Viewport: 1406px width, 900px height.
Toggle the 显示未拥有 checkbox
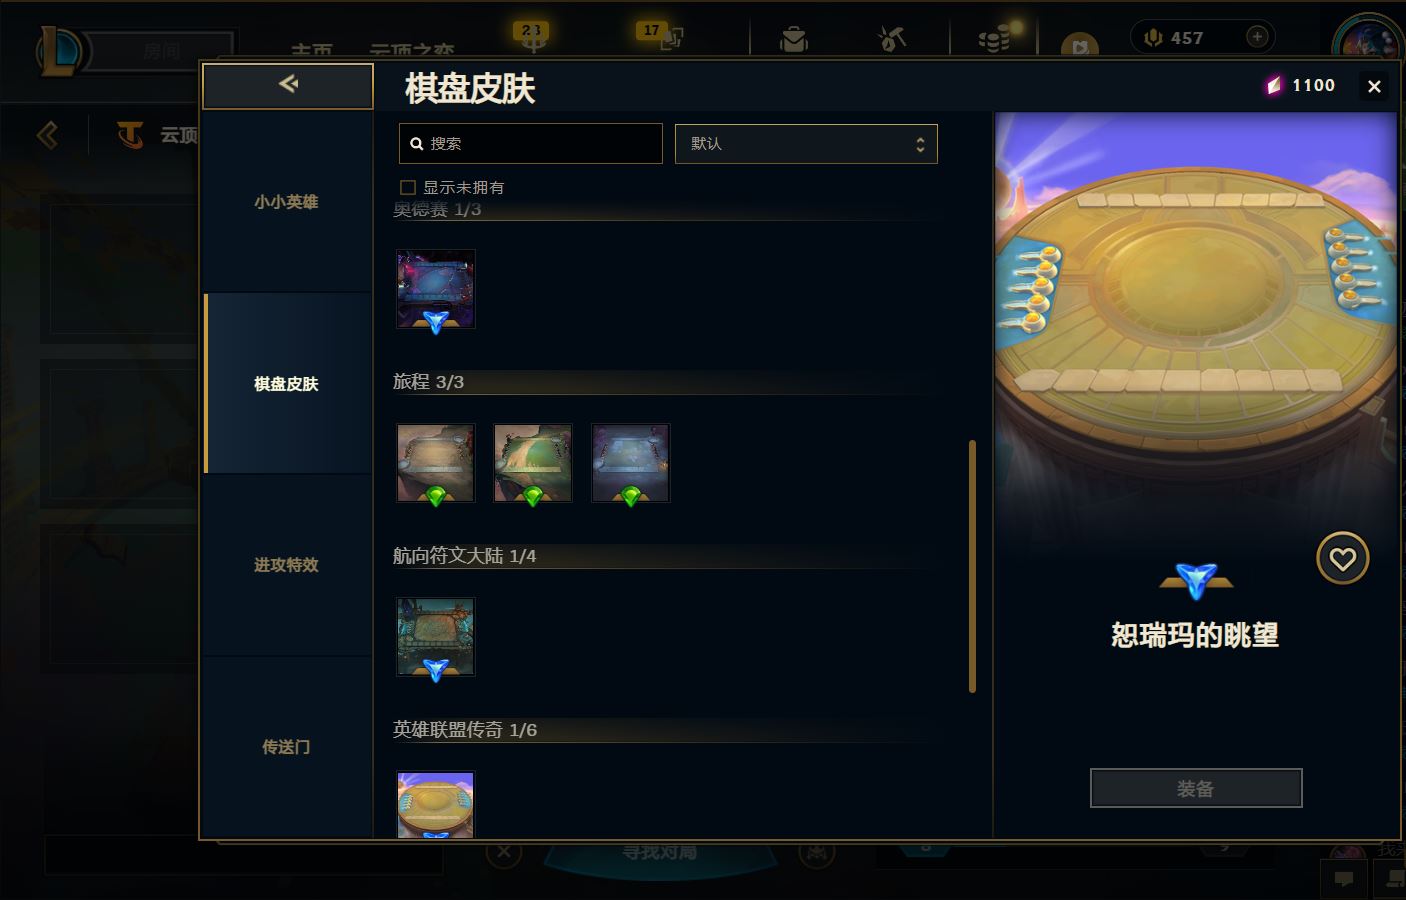408,187
